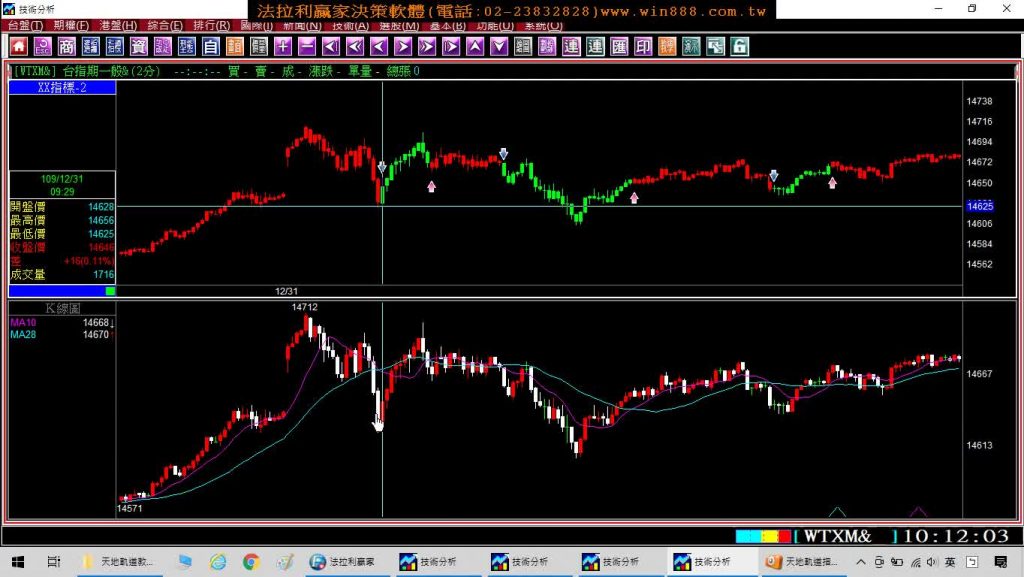The image size is (1024, 577).
Task: Click the double-left rewind arrow icon
Action: [x=355, y=46]
